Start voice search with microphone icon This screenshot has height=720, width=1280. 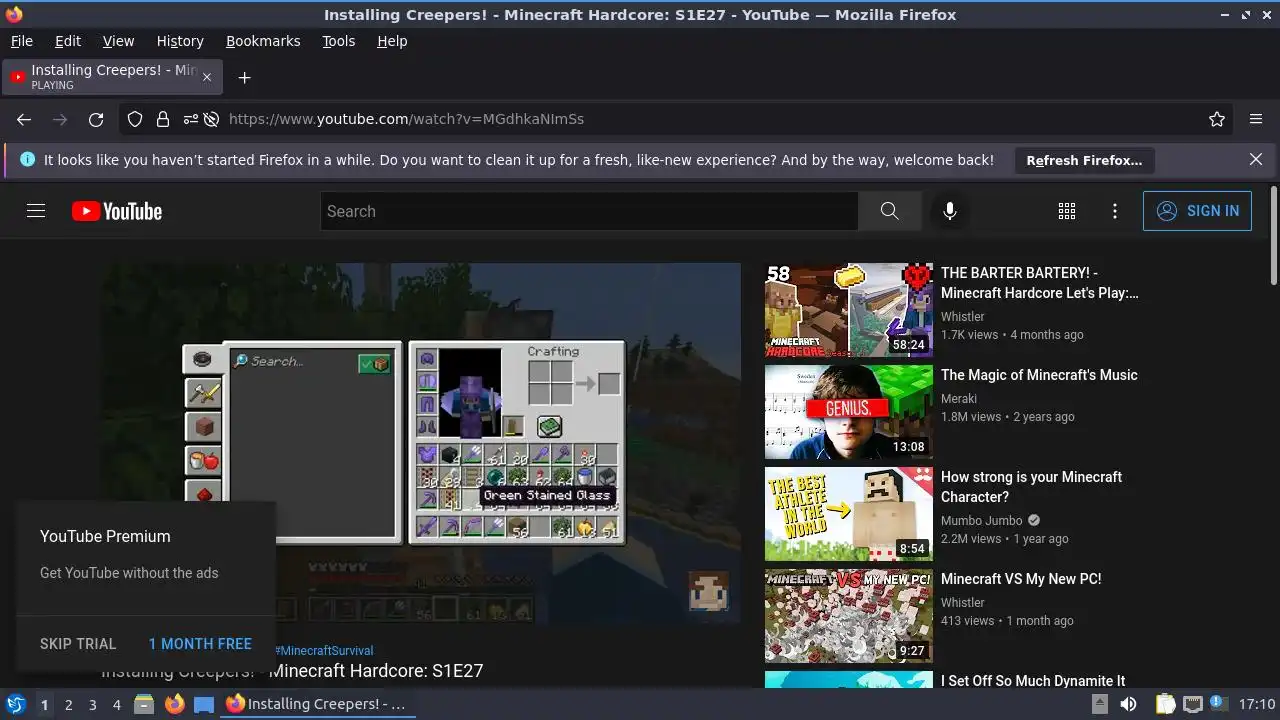[x=950, y=211]
